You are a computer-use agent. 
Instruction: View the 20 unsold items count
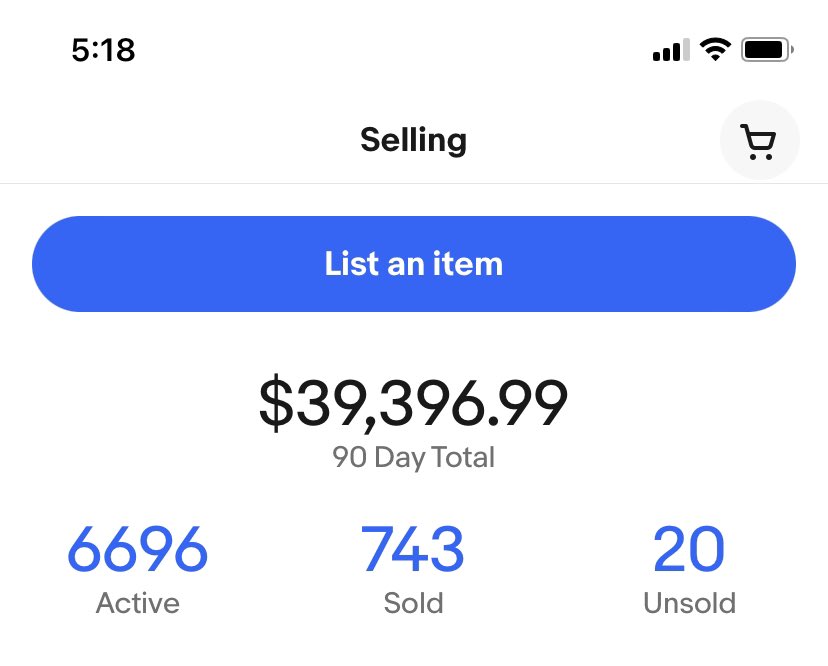pos(689,549)
